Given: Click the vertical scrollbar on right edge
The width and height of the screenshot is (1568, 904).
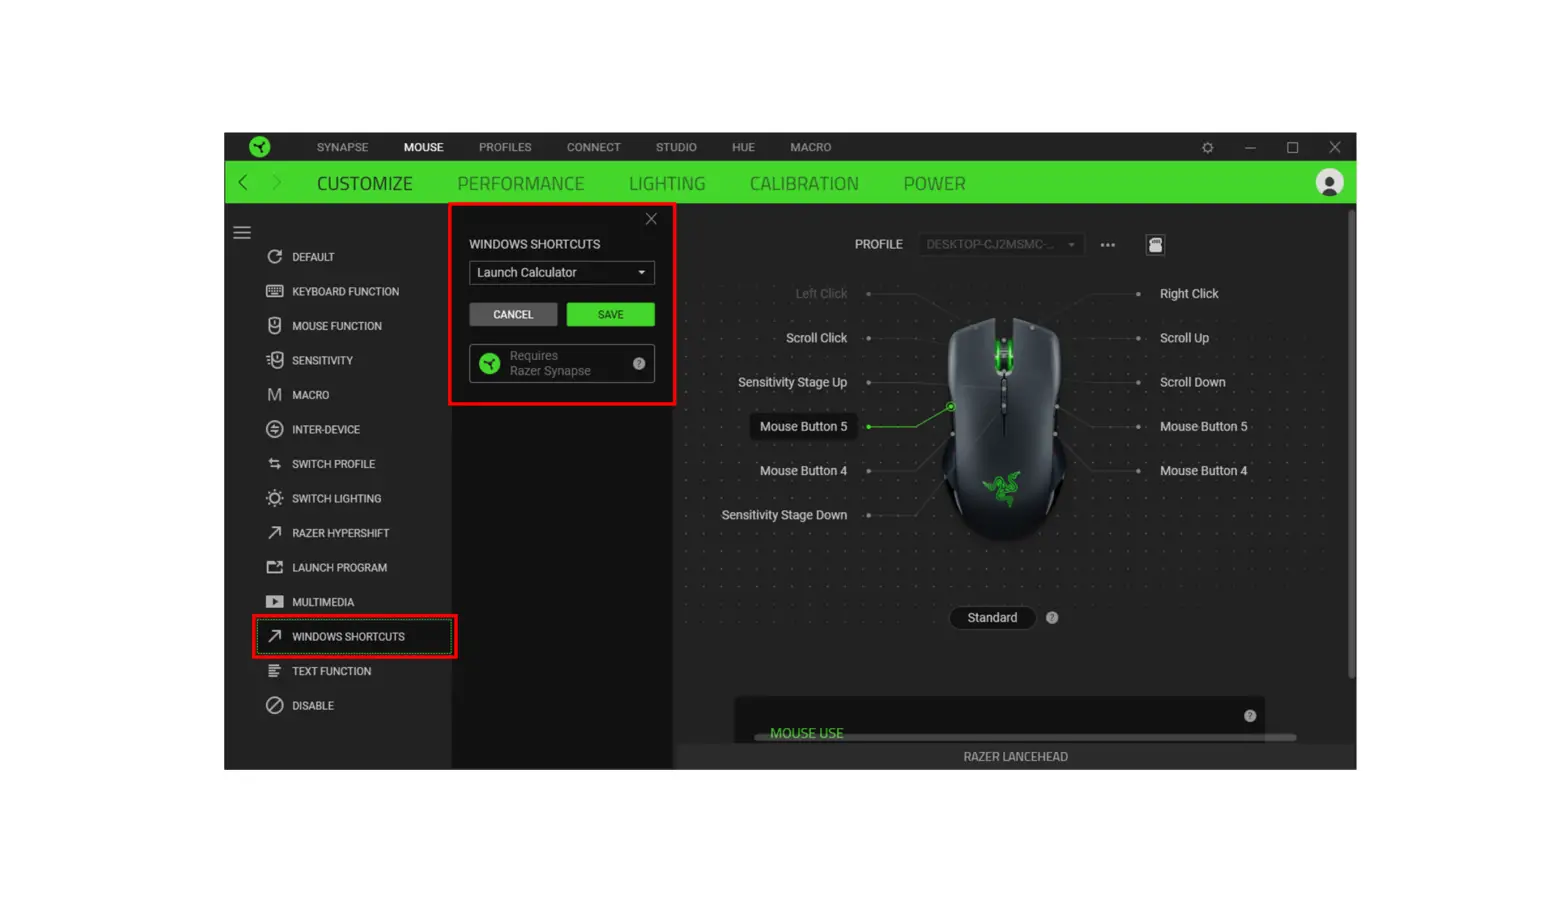Looking at the screenshot, I should tap(1351, 445).
